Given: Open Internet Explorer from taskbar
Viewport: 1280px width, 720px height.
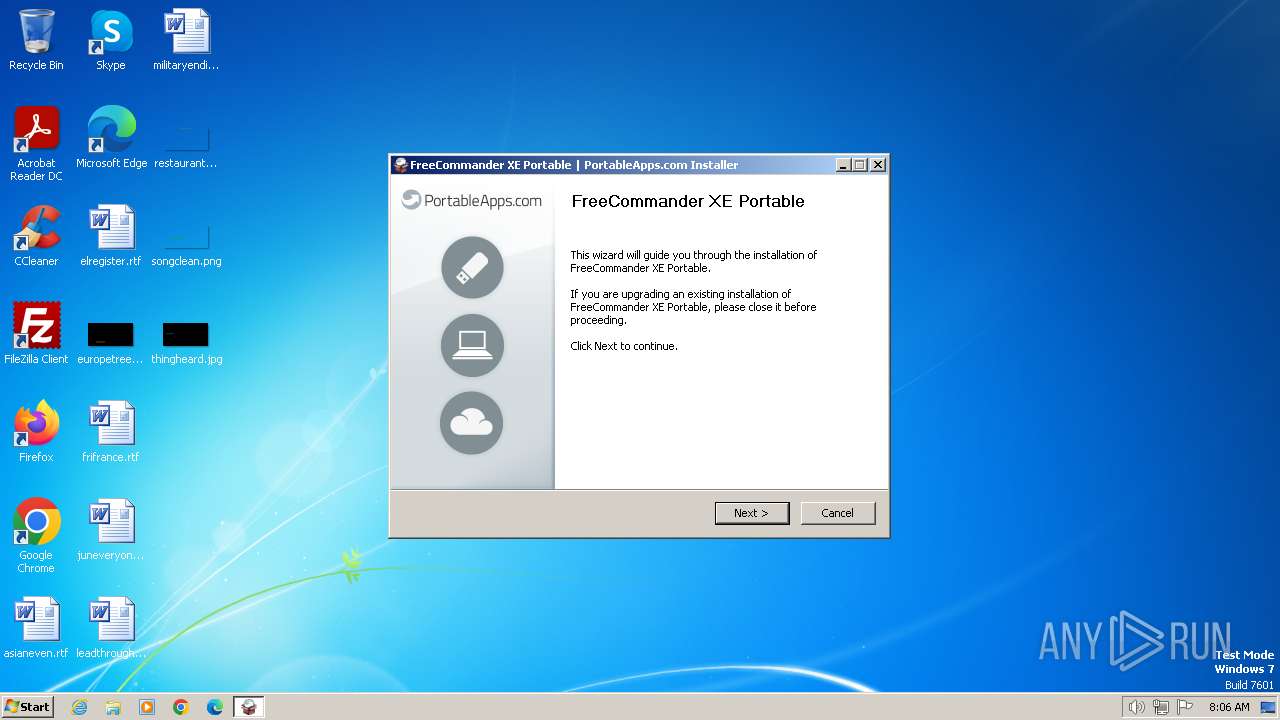Looking at the screenshot, I should click(x=79, y=707).
